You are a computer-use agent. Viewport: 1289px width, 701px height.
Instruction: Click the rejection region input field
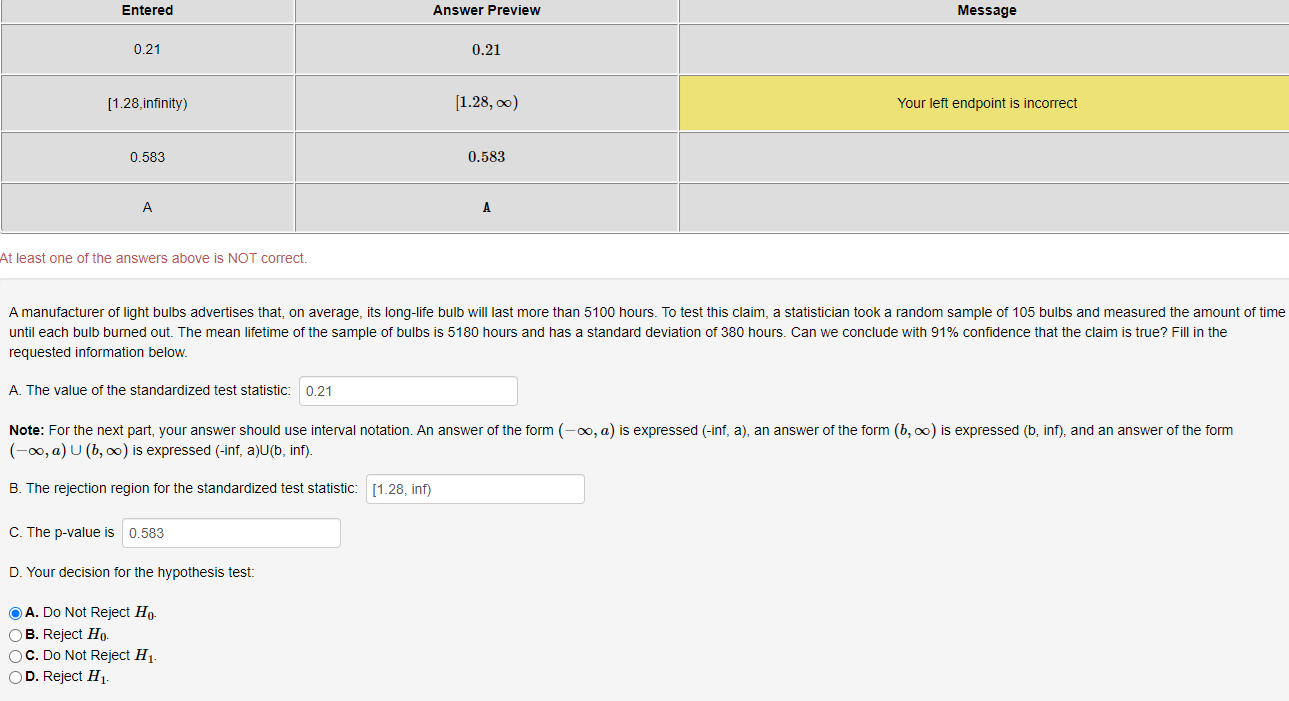click(x=475, y=489)
